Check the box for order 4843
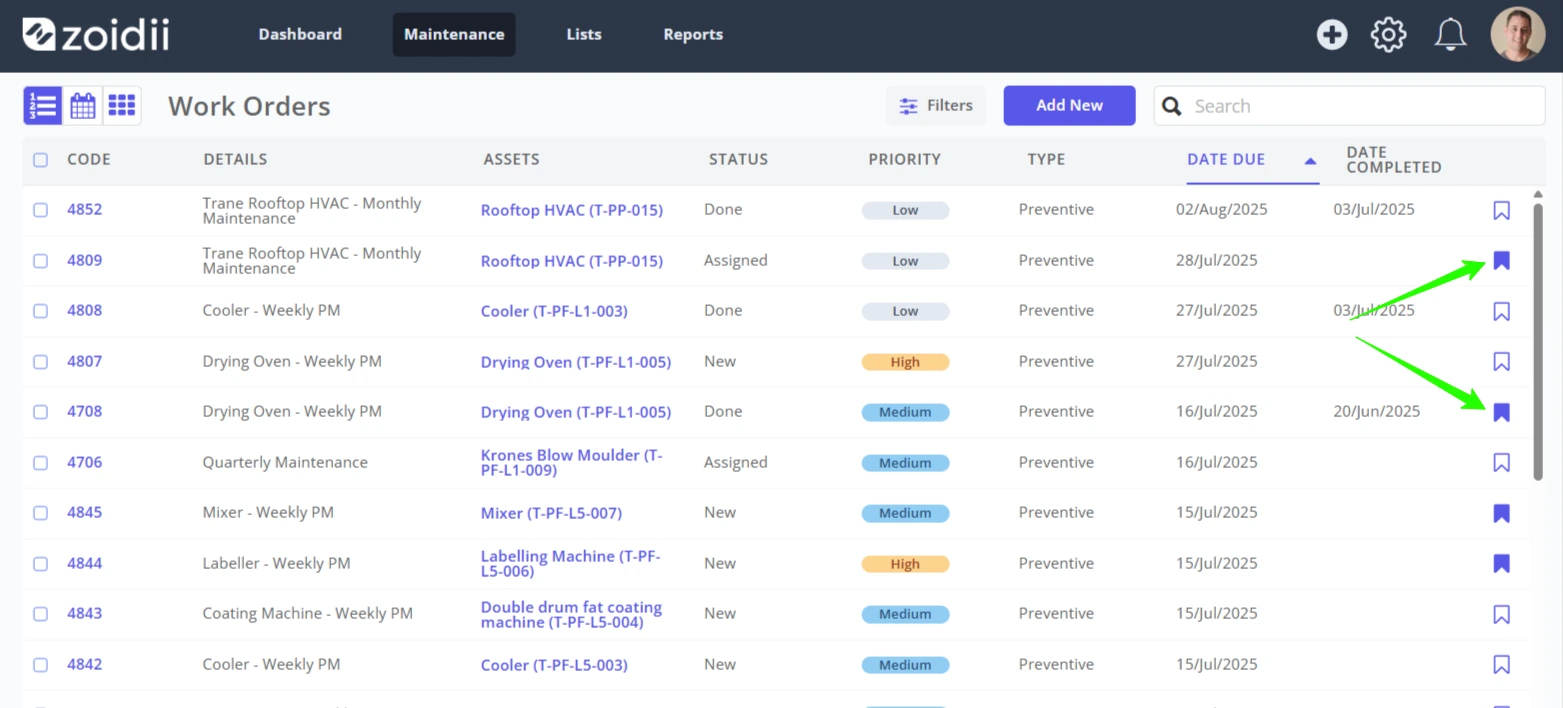 point(40,614)
